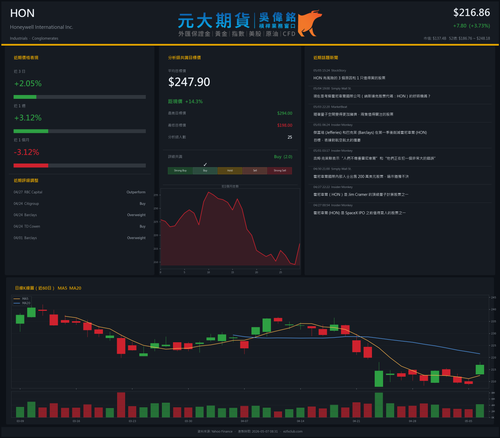Click the Industrials · Conglomerates sector label
The height and width of the screenshot is (438, 500).
[x=34, y=38]
